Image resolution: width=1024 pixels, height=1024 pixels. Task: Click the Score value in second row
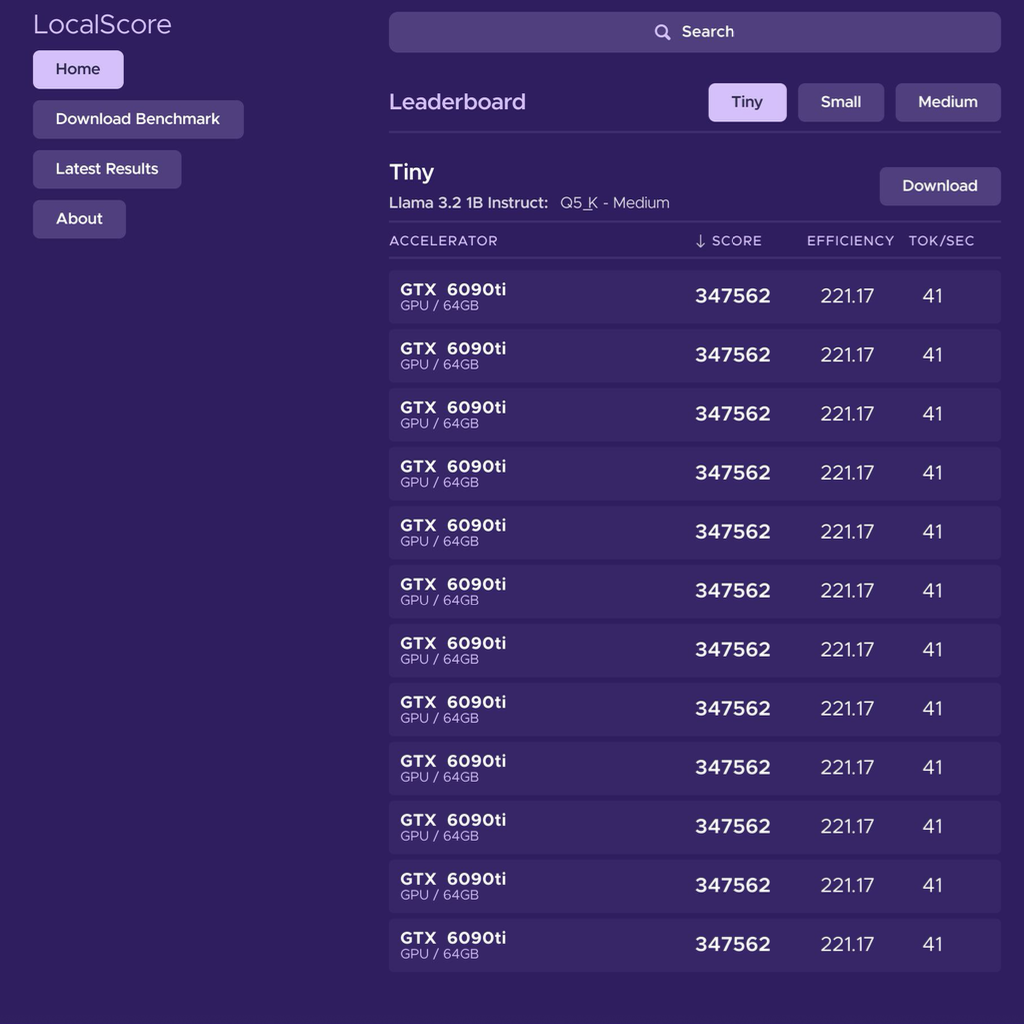click(x=733, y=355)
